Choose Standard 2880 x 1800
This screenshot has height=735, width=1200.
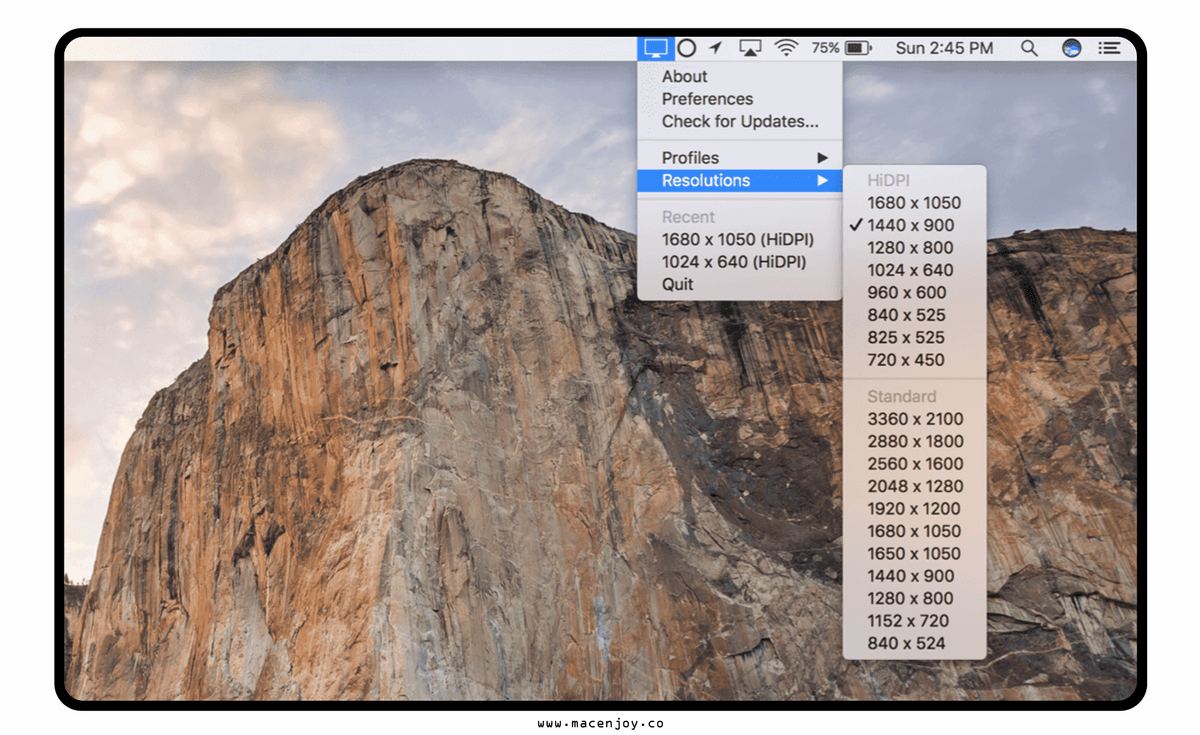click(914, 441)
